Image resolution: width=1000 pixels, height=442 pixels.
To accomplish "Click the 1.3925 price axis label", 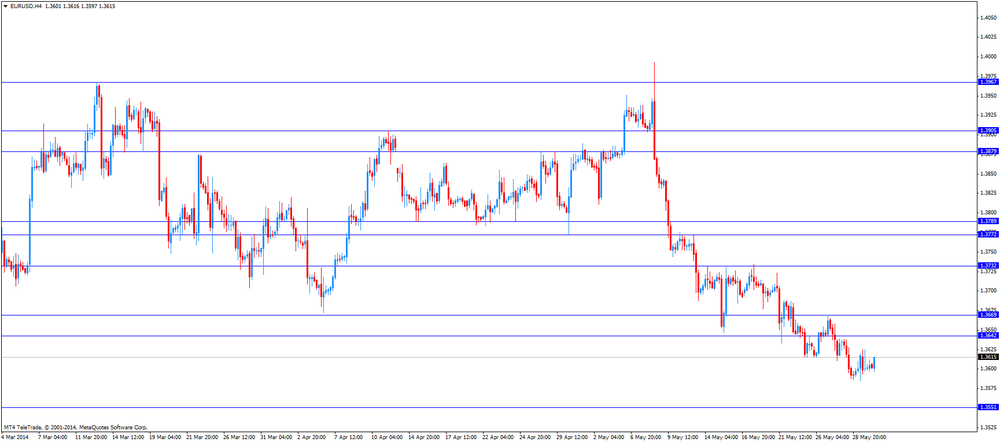I will (989, 115).
